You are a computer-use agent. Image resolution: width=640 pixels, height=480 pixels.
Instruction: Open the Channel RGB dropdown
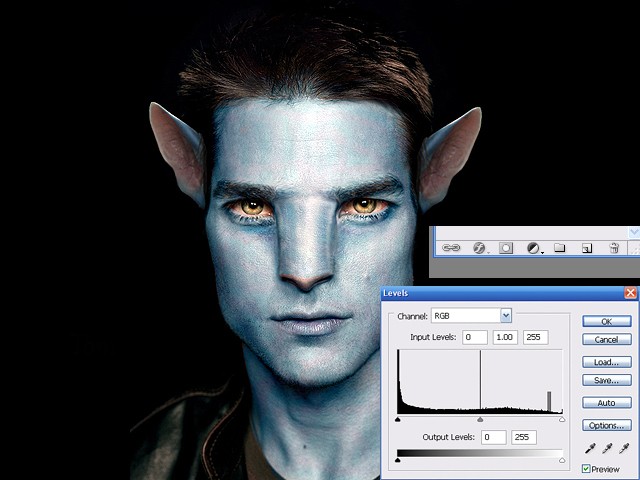pos(471,316)
